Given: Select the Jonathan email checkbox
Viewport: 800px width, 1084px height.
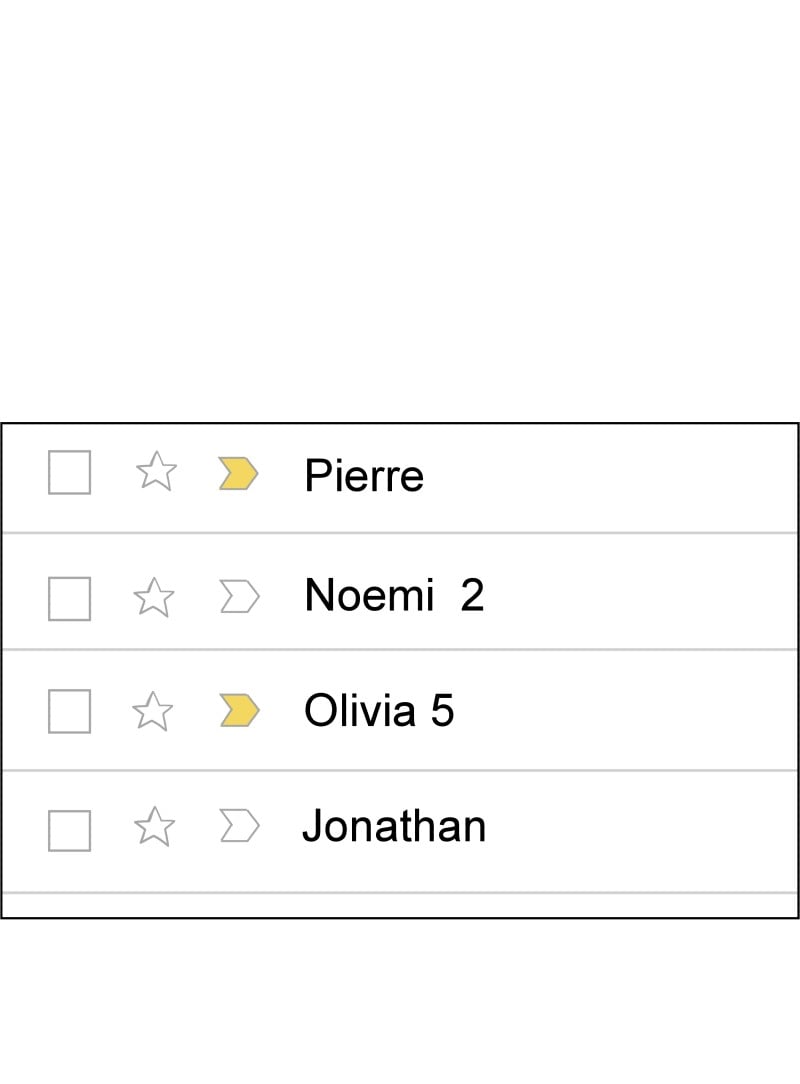Looking at the screenshot, I should tap(69, 830).
